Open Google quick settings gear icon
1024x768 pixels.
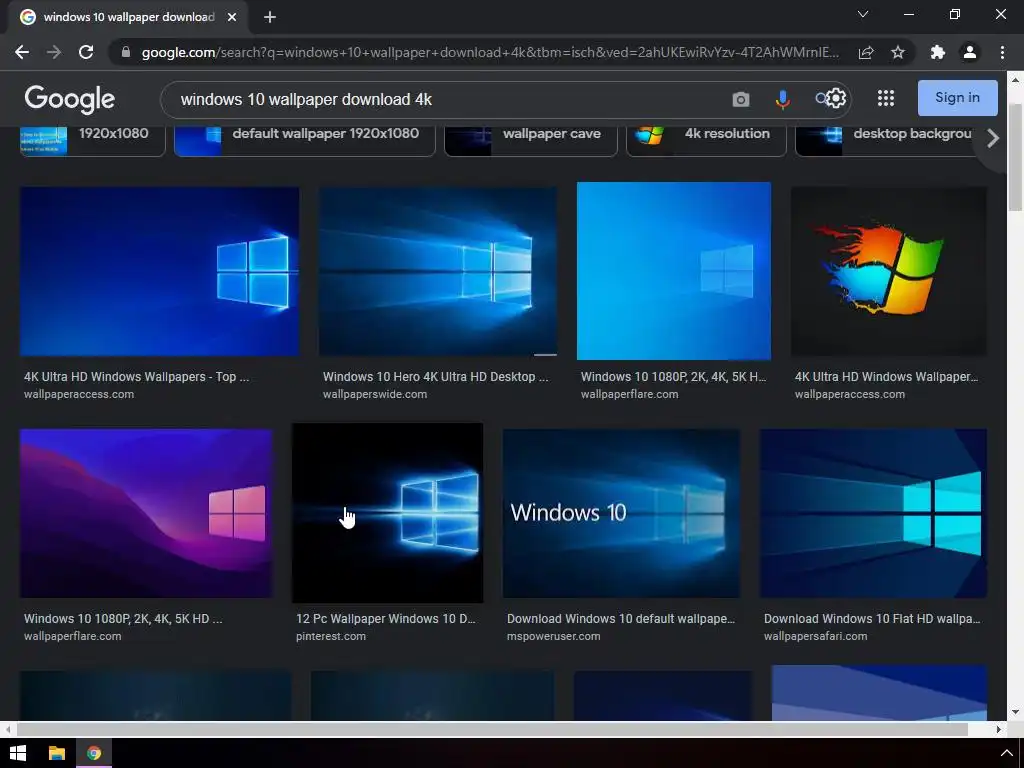coord(836,98)
